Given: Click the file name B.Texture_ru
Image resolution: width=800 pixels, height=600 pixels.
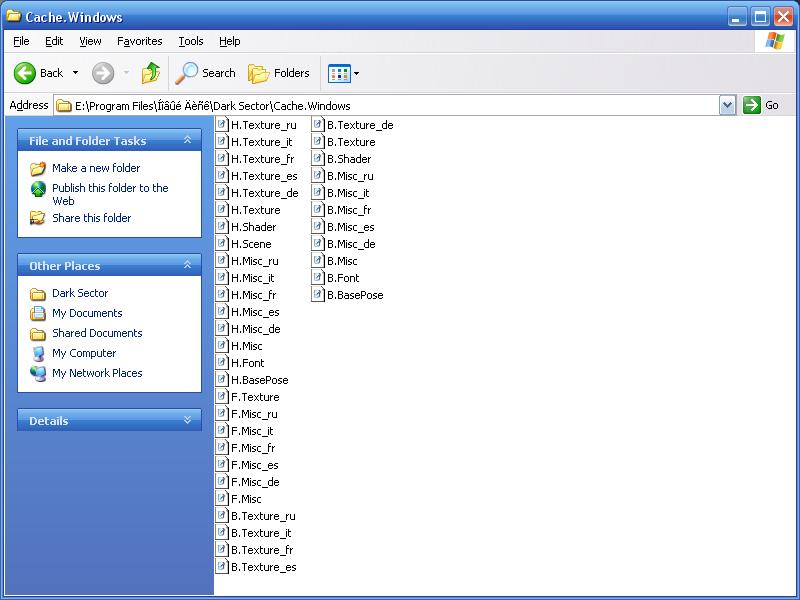Looking at the screenshot, I should coord(263,516).
